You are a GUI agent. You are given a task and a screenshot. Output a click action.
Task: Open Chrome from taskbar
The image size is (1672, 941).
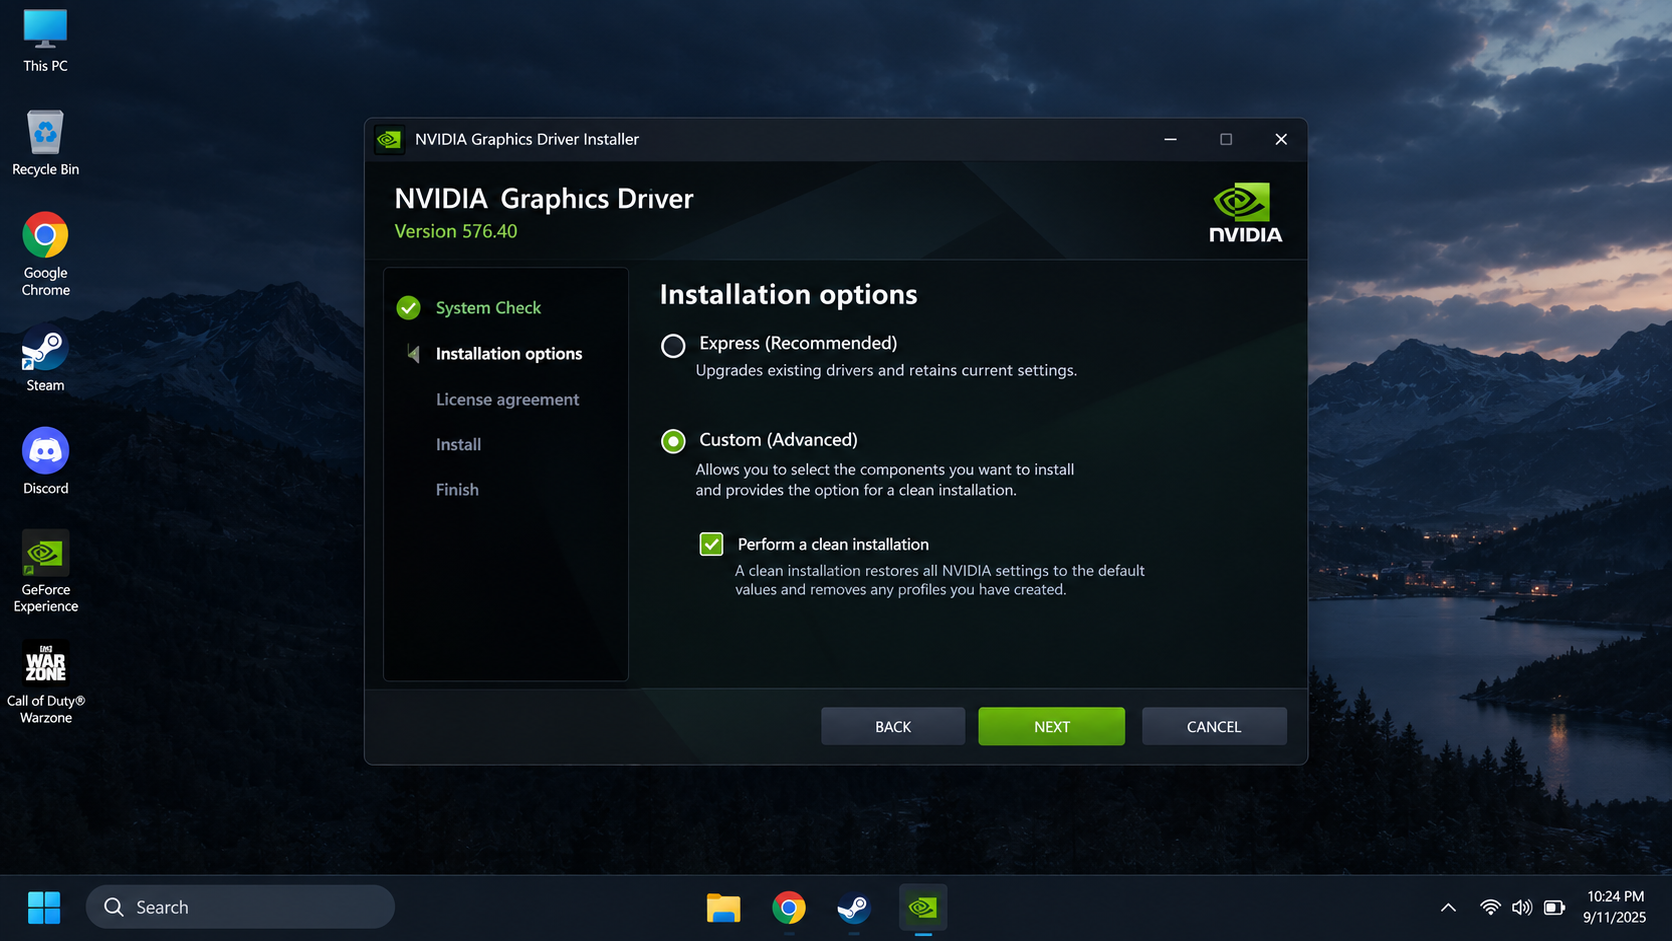[x=789, y=908]
